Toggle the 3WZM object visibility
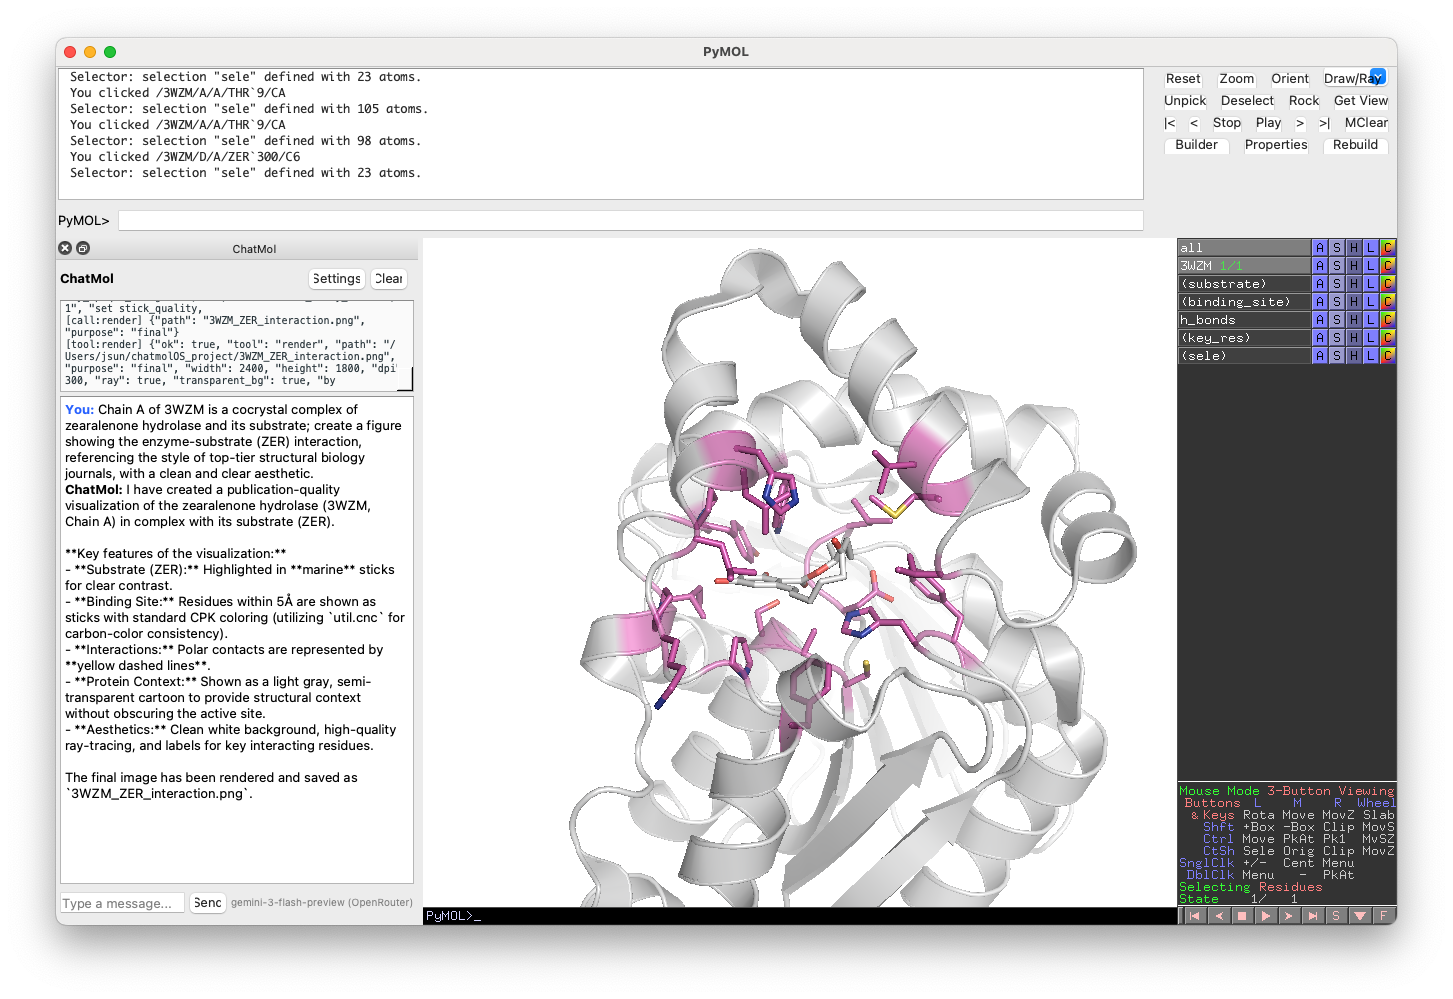1453x999 pixels. pos(1244,266)
